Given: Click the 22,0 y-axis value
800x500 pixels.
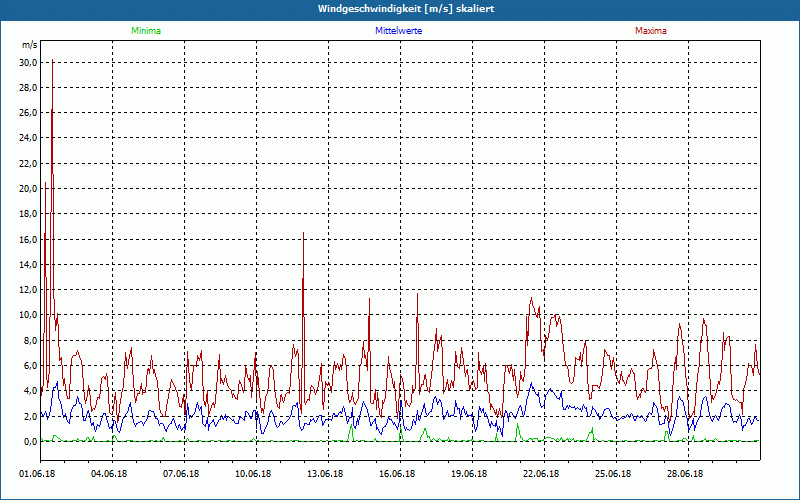Looking at the screenshot, I should [29, 163].
